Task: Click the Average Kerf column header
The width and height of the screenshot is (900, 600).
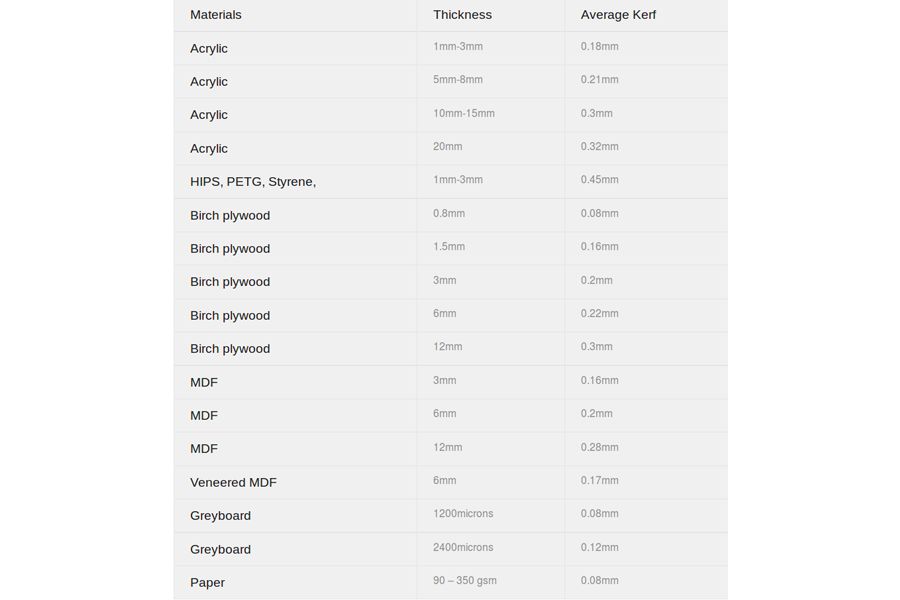Action: pos(618,15)
